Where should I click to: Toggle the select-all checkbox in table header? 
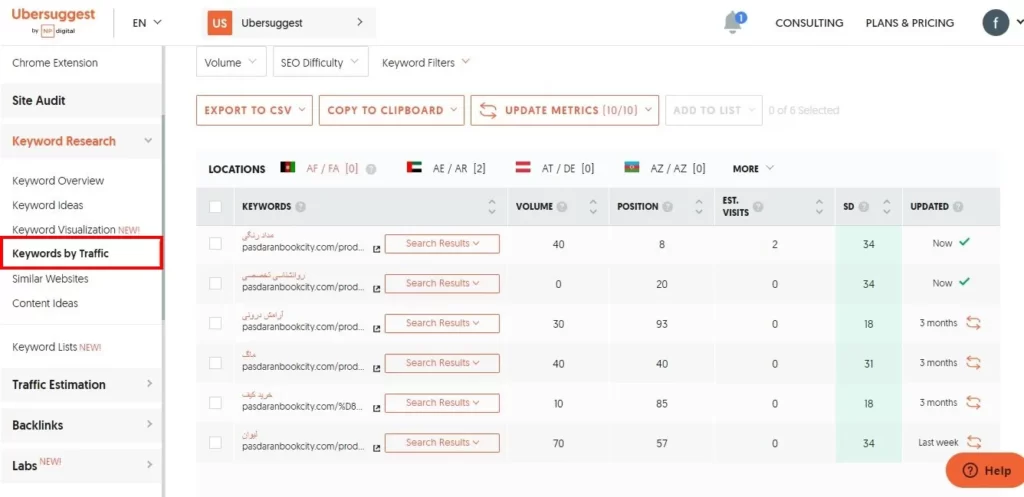(216, 206)
